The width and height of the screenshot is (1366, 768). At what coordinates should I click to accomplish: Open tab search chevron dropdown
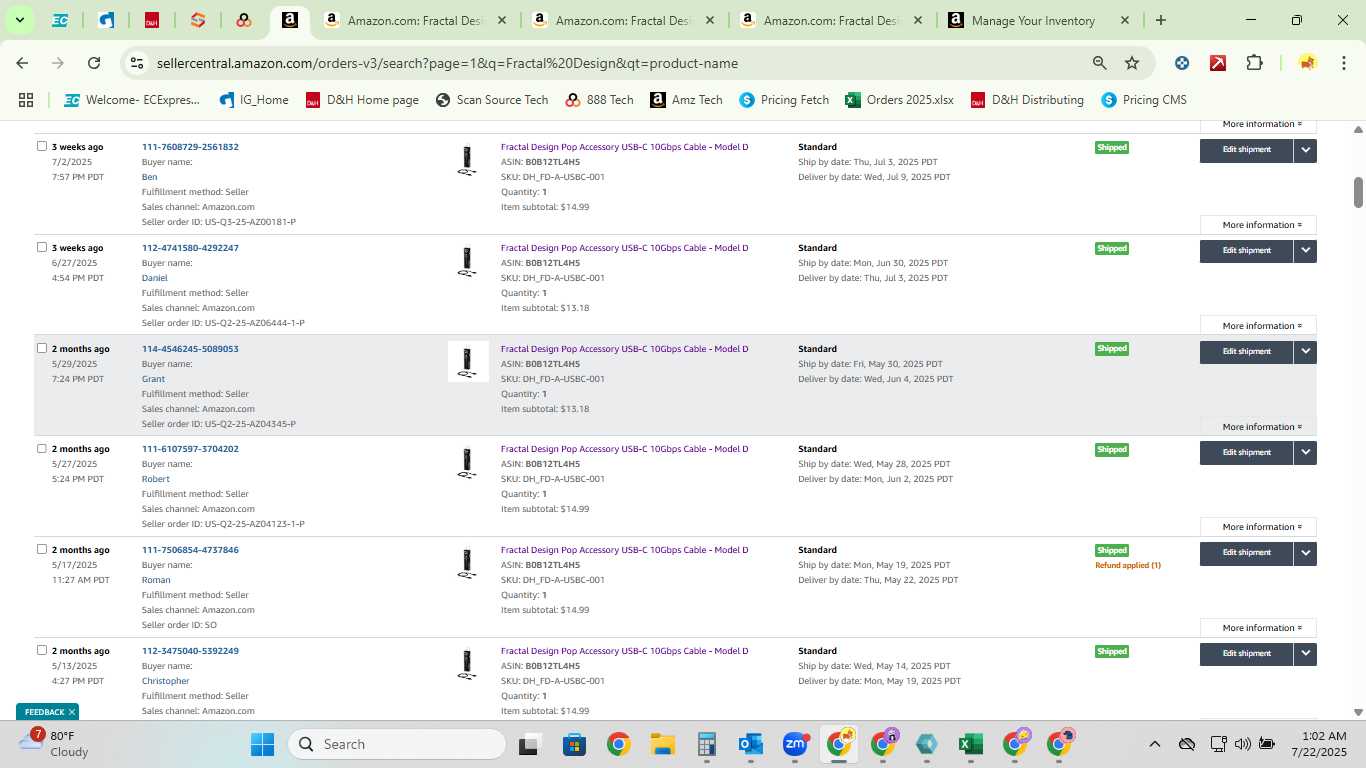click(x=19, y=20)
